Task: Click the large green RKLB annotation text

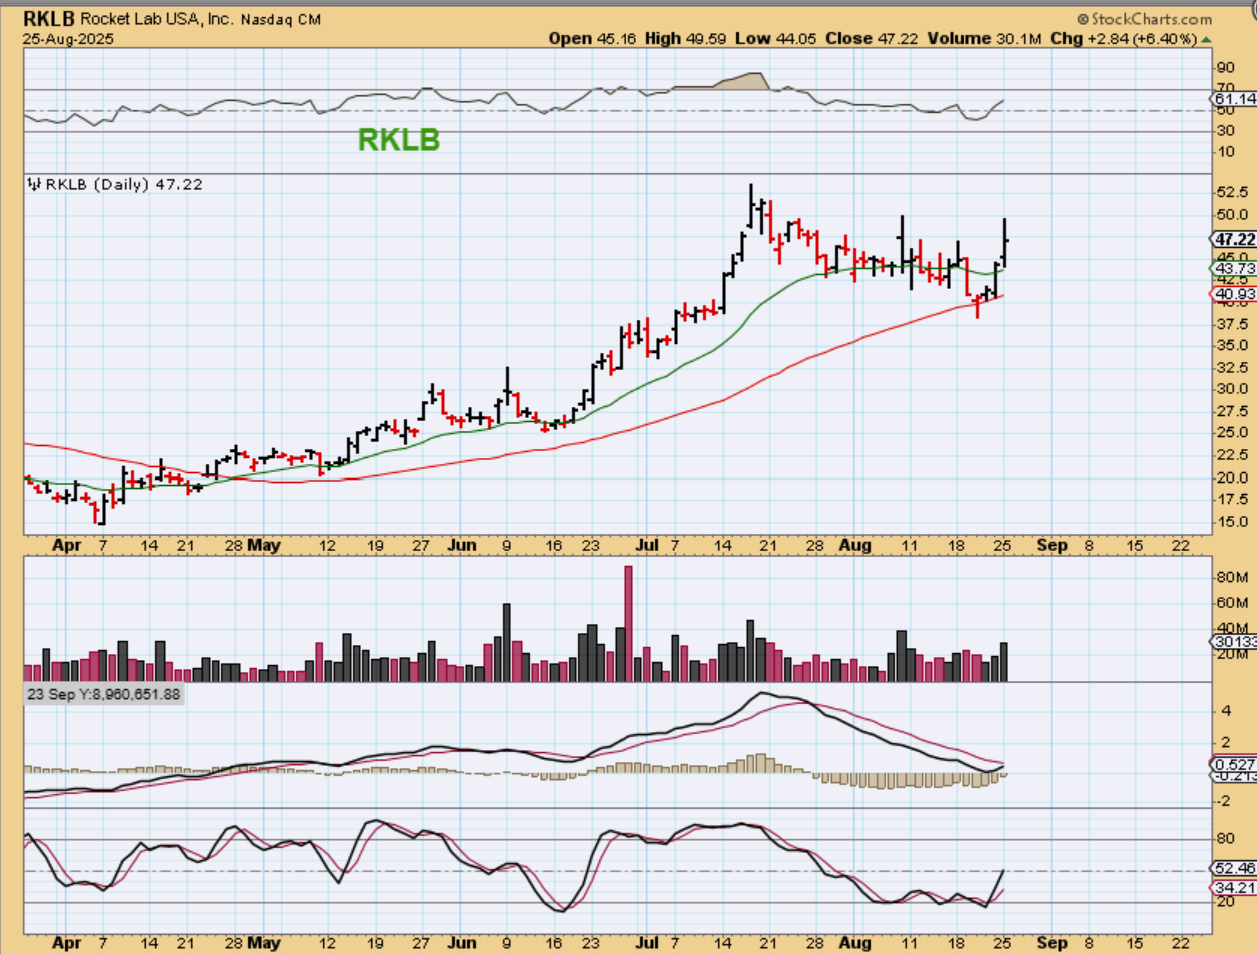Action: pos(398,140)
